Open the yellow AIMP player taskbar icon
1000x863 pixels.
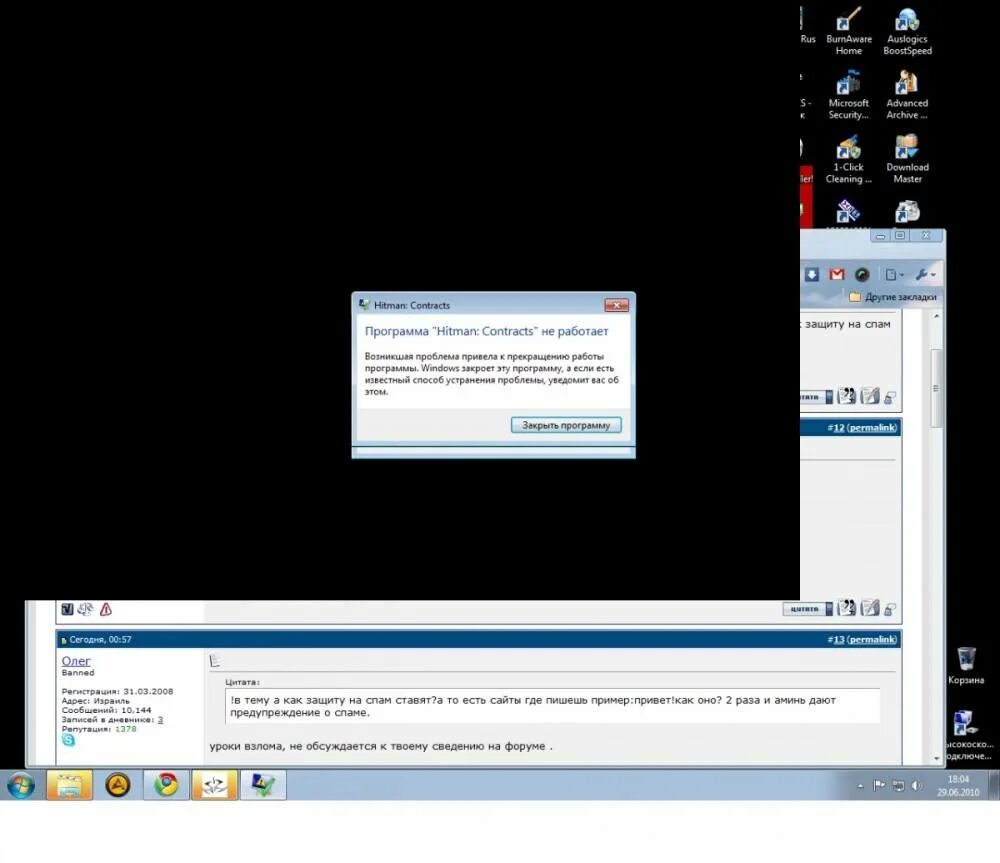[117, 785]
